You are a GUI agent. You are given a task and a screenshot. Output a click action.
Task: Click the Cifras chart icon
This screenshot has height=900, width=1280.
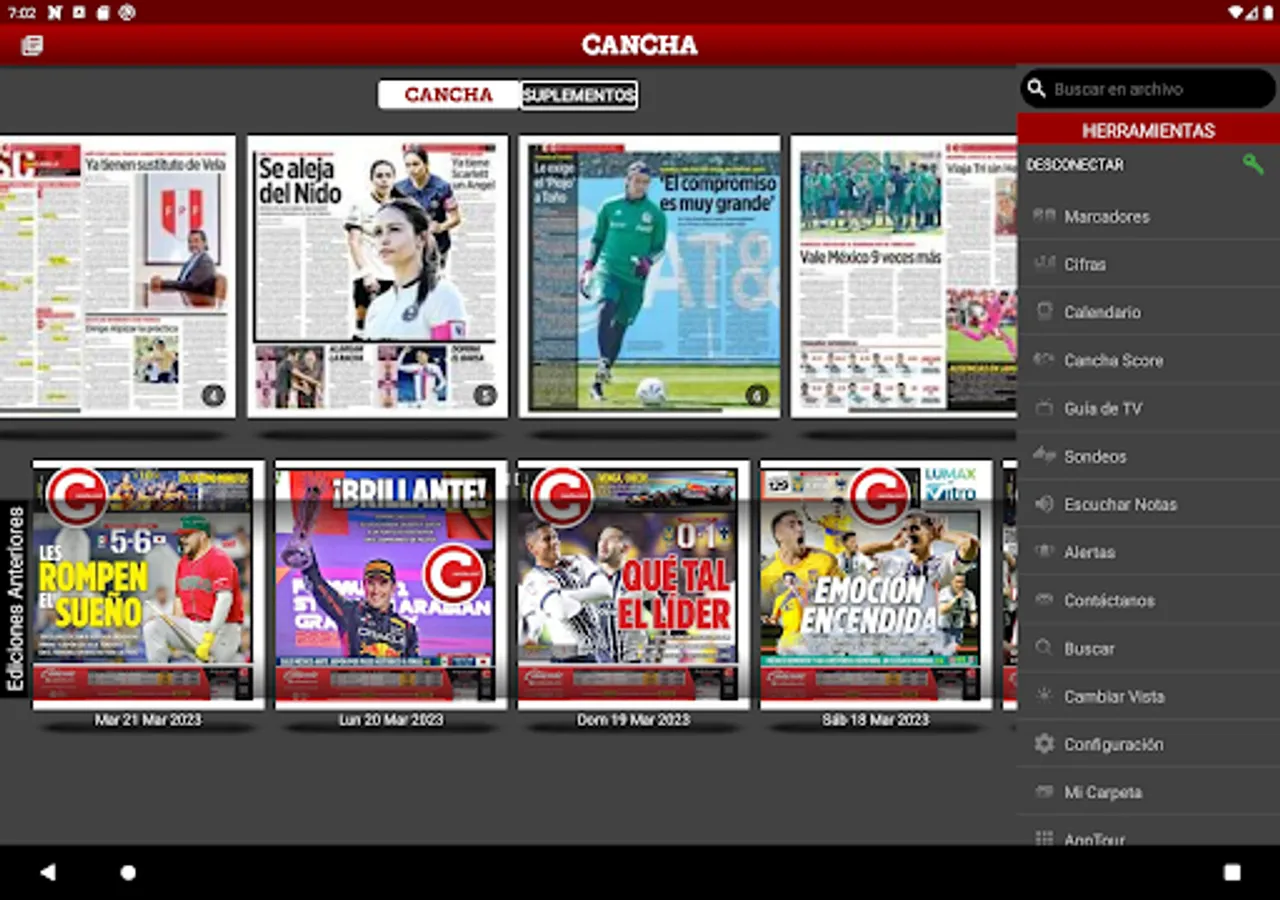coord(1044,263)
